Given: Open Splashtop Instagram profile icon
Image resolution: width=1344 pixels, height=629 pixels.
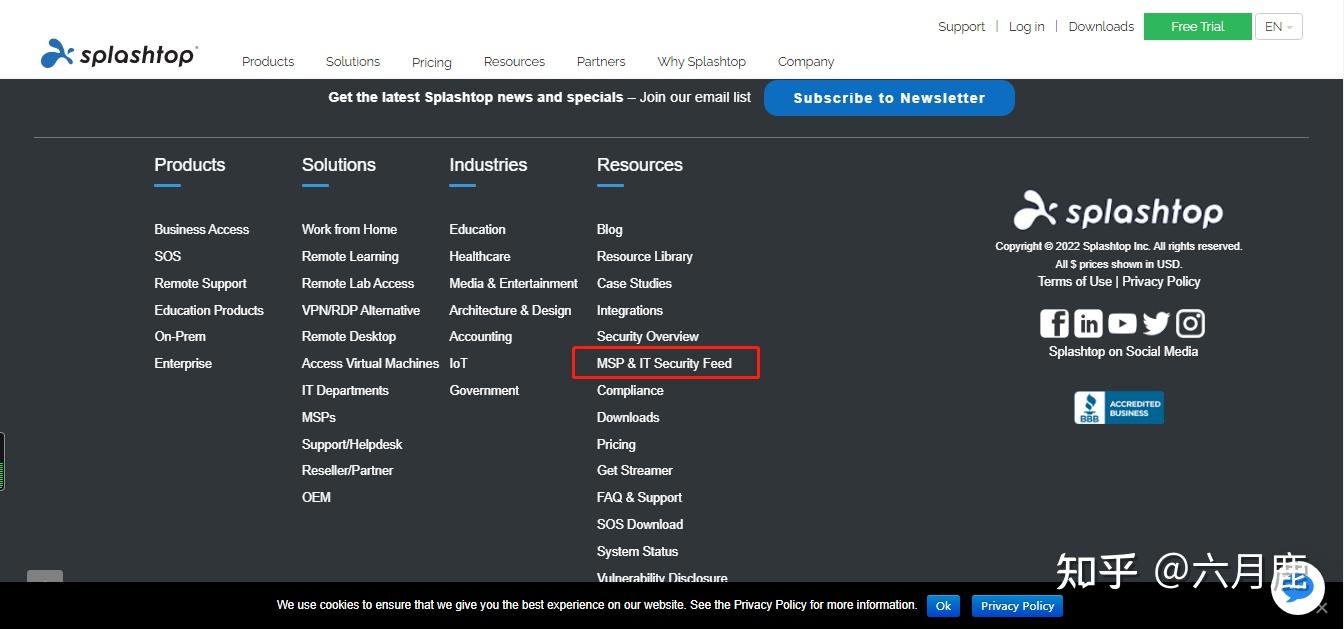Looking at the screenshot, I should [x=1190, y=323].
